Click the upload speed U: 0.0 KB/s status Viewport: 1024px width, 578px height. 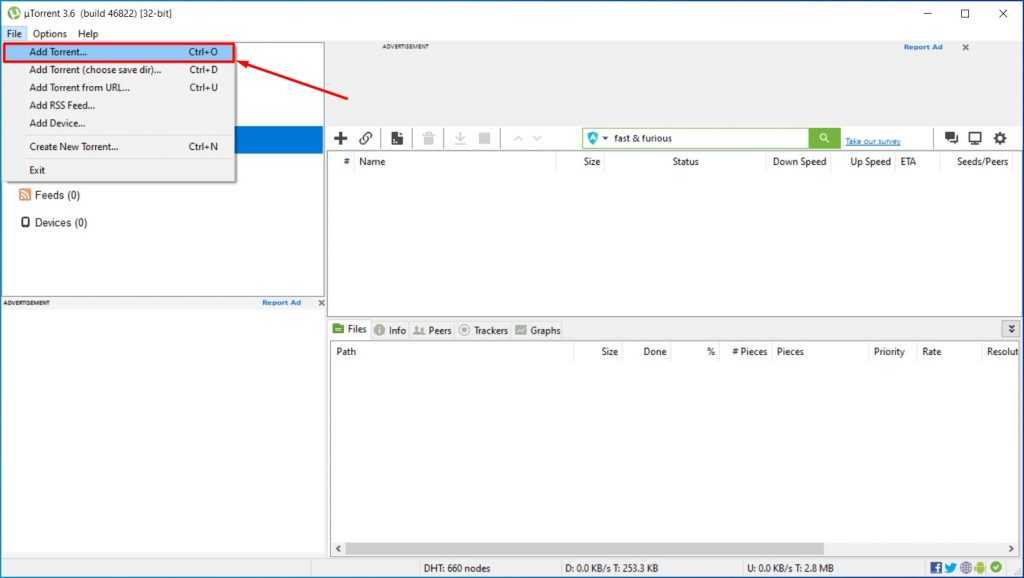(790, 568)
